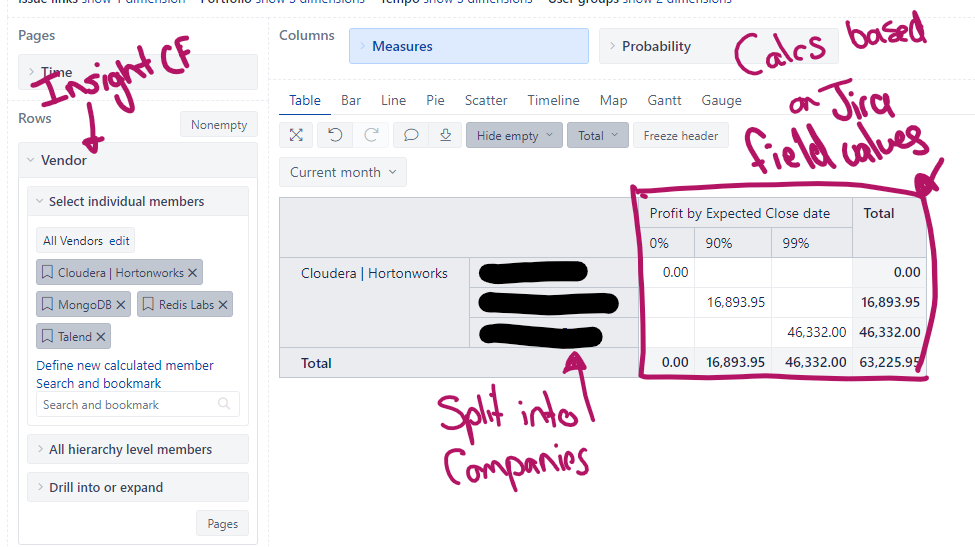The image size is (975, 547).
Task: Switch to the Pie chart tab
Action: (x=435, y=100)
